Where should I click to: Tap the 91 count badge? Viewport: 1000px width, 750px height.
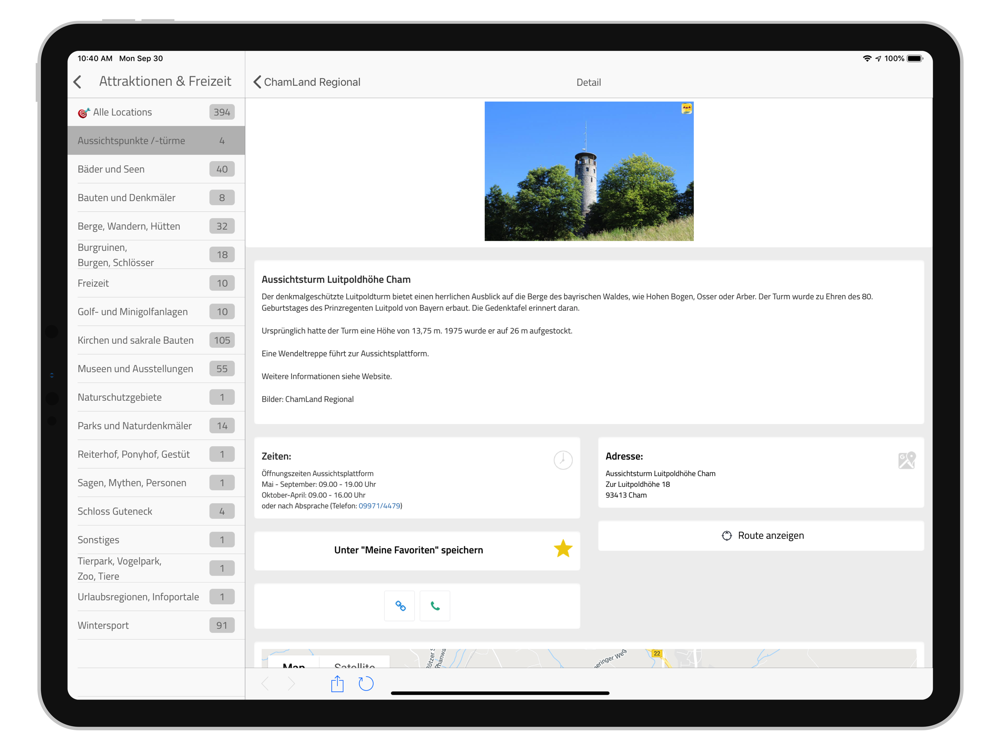coord(222,625)
